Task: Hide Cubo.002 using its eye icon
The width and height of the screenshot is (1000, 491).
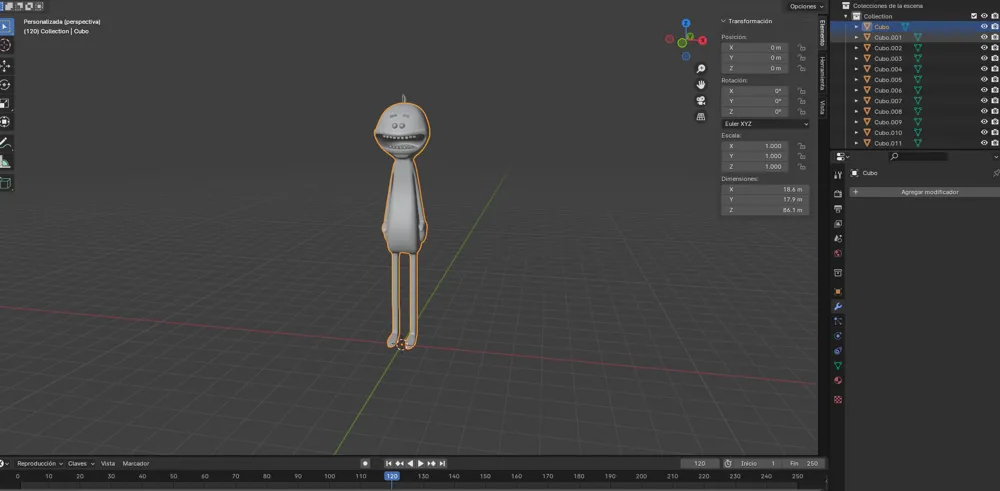Action: pos(984,48)
